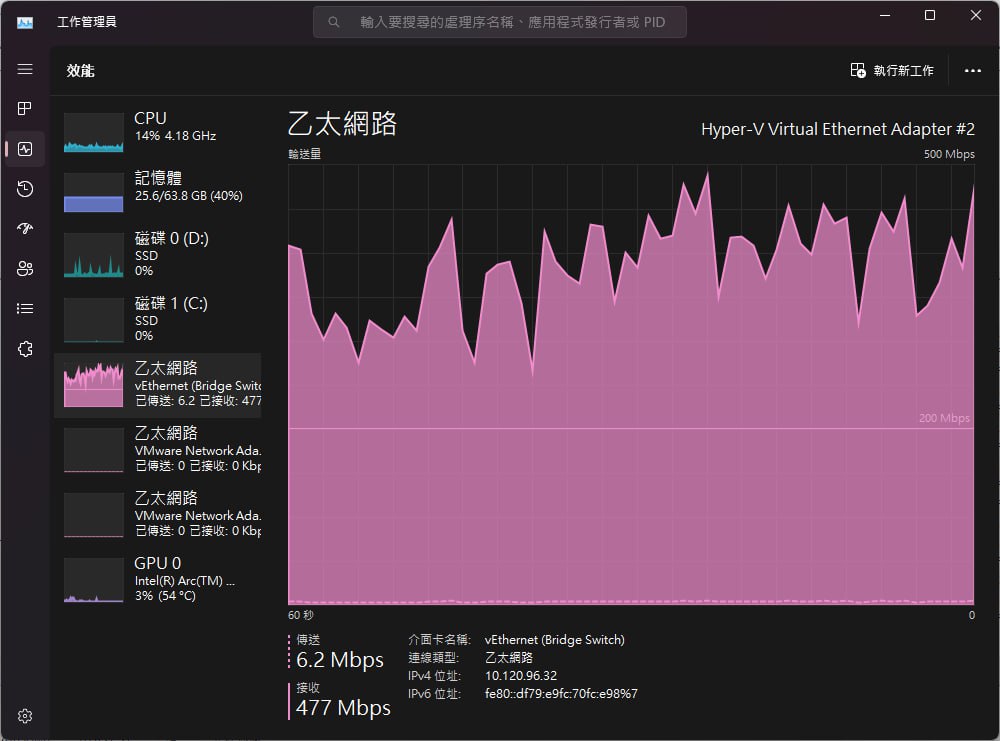The height and width of the screenshot is (741, 1000).
Task: Click the Ethernet throughput graph
Action: (631, 385)
